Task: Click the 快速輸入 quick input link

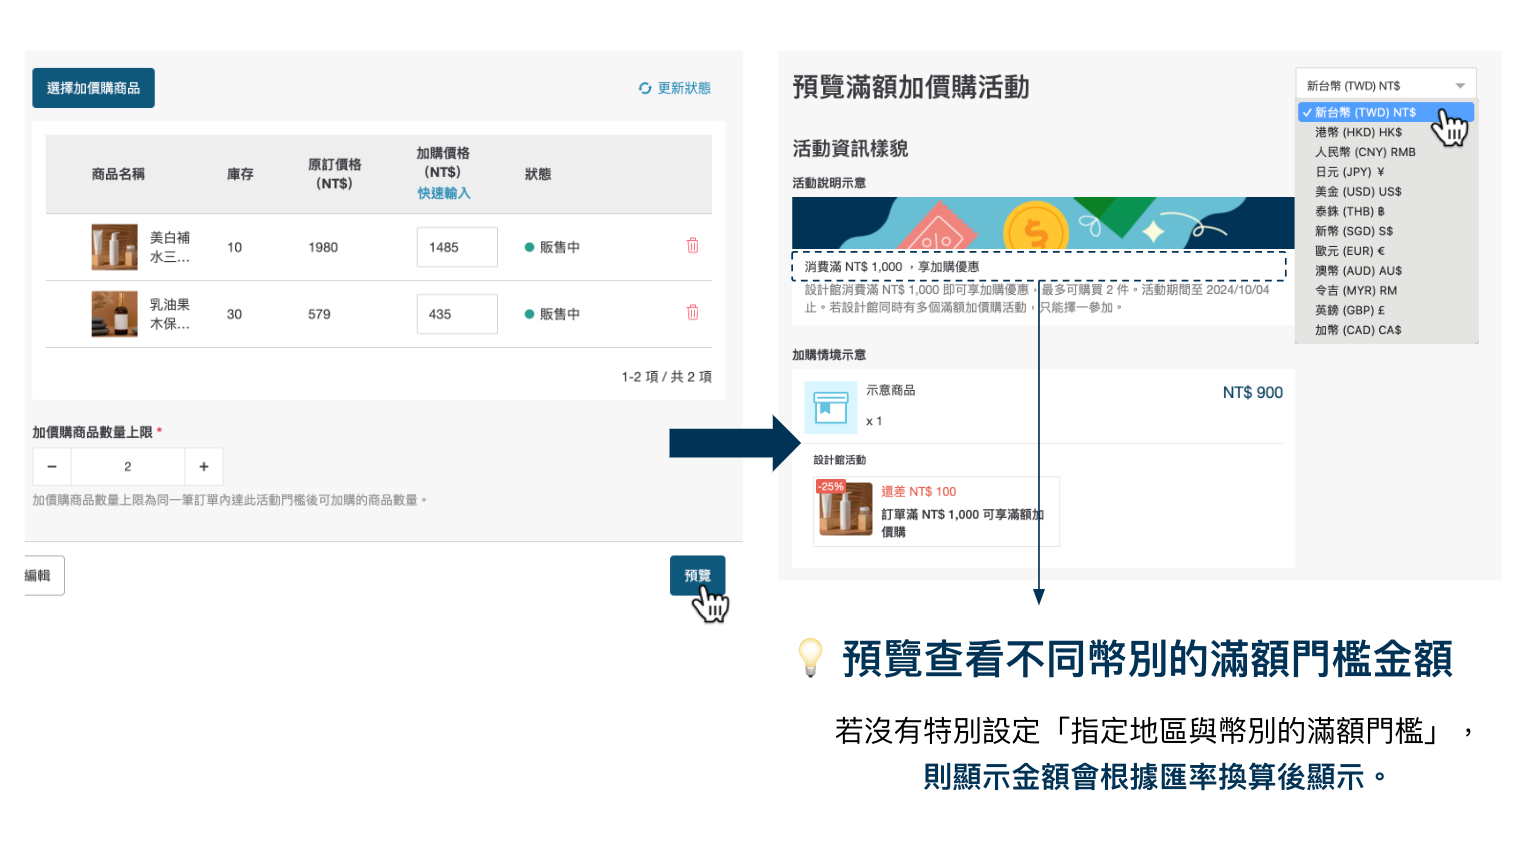Action: coord(443,193)
